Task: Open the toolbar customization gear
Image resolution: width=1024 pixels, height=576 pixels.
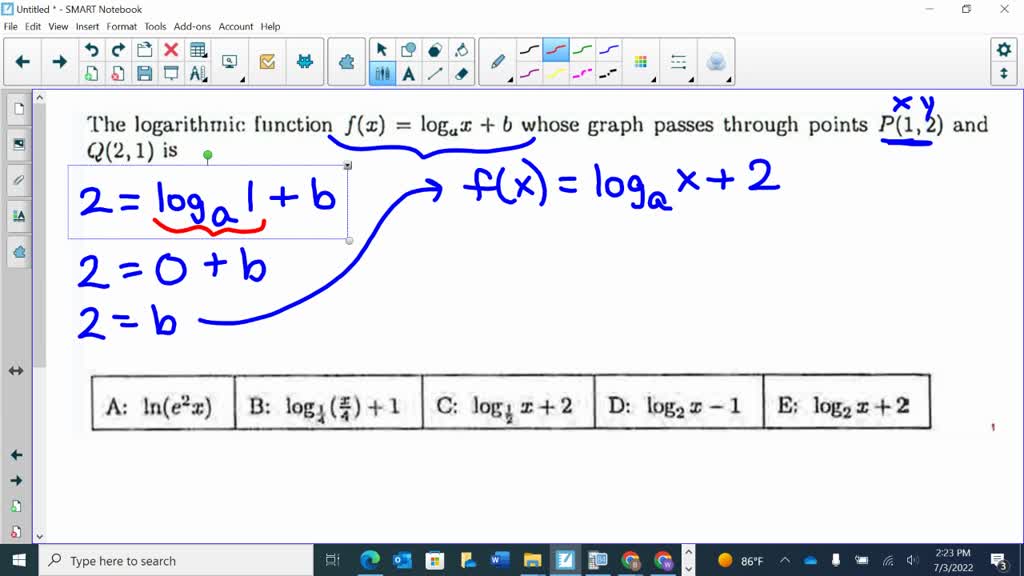Action: 1005,48
